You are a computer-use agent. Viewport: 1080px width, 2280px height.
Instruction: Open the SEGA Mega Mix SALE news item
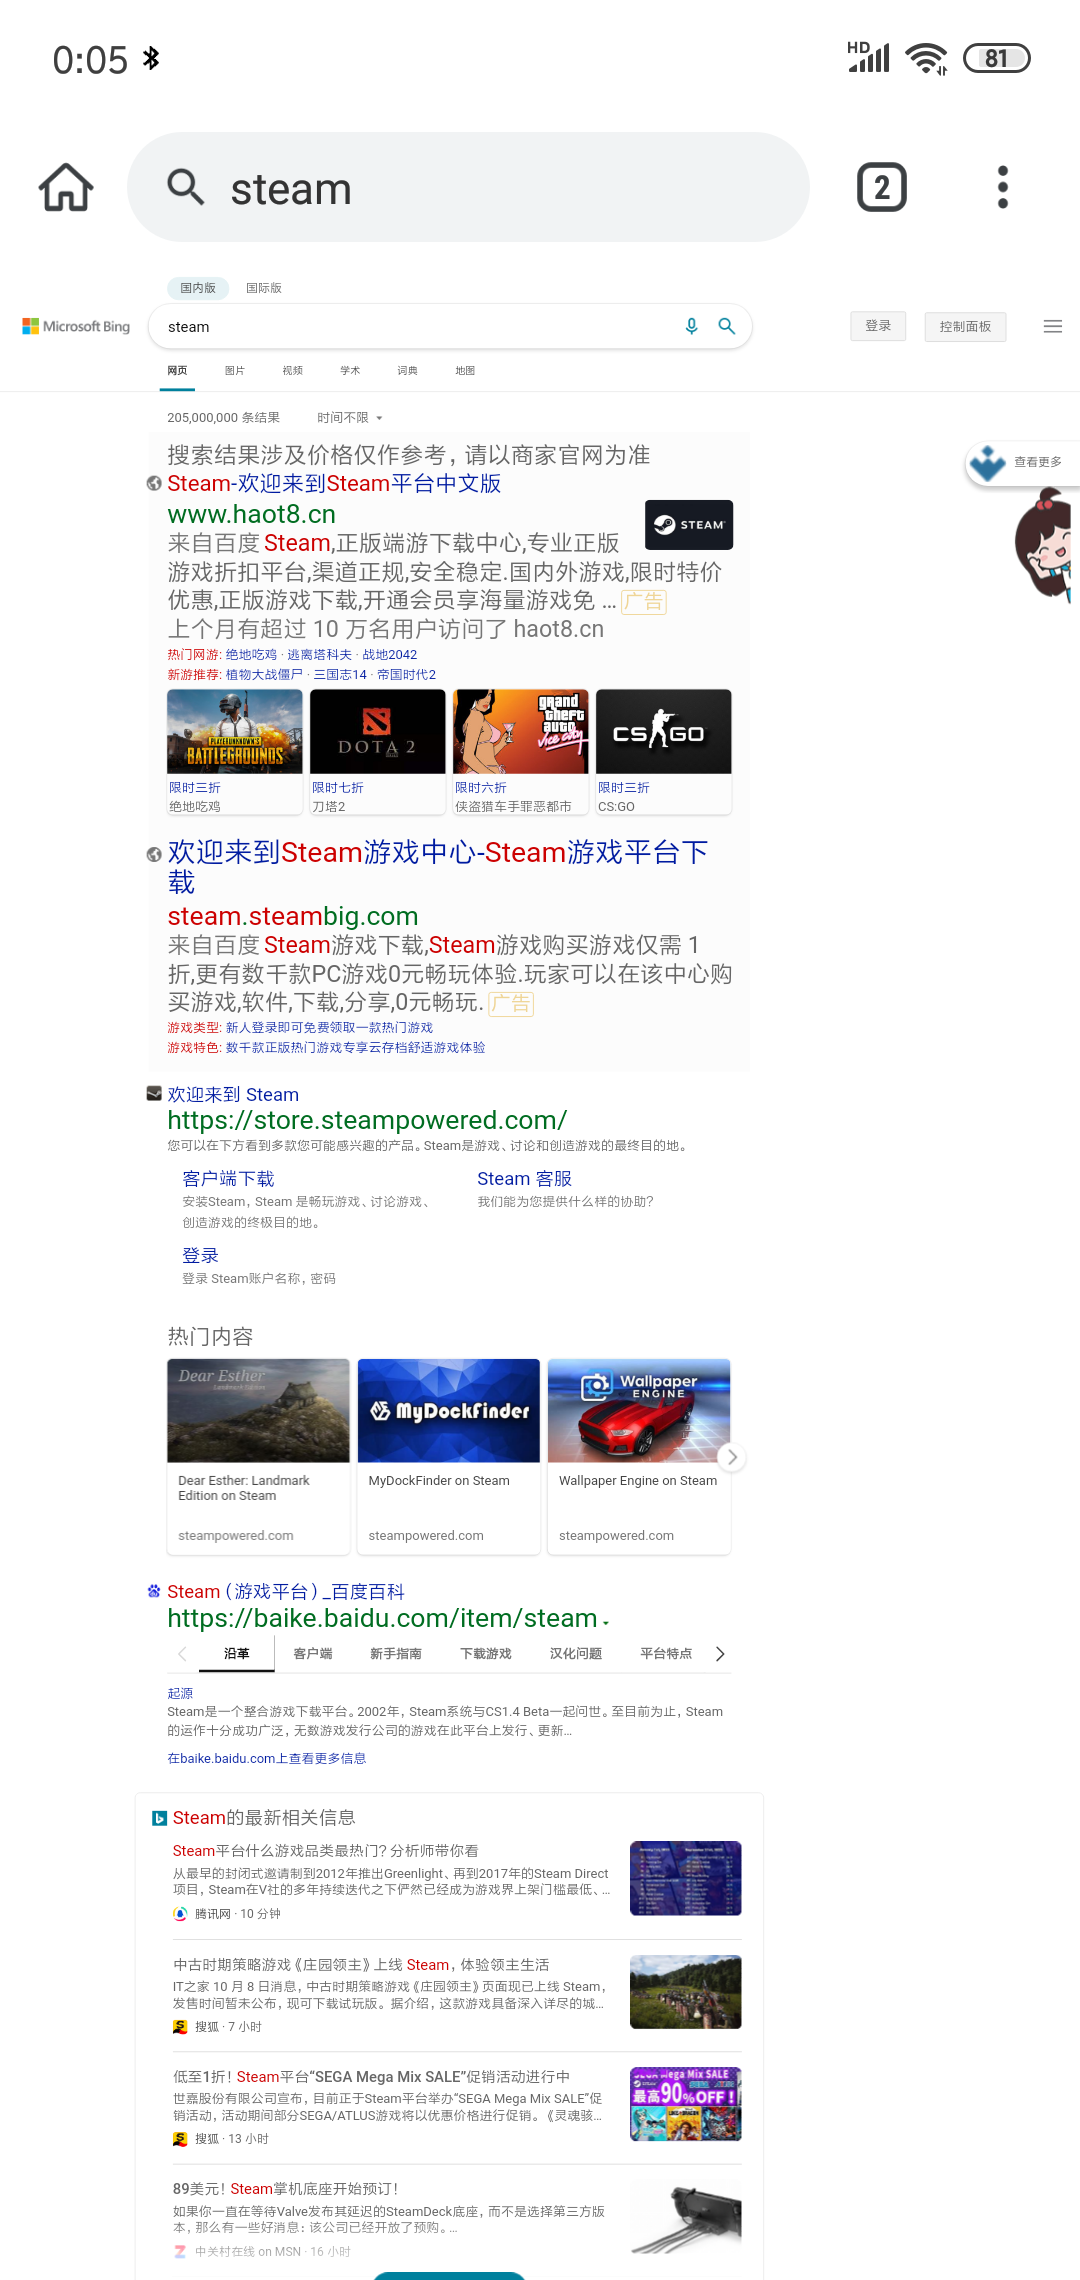[372, 2077]
